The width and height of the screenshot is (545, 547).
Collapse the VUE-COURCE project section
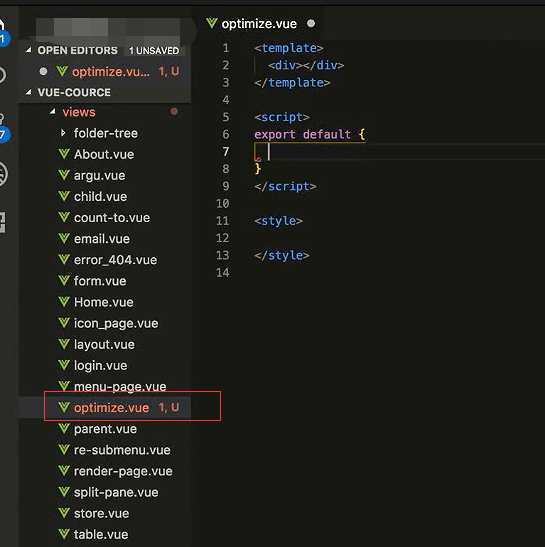29,92
